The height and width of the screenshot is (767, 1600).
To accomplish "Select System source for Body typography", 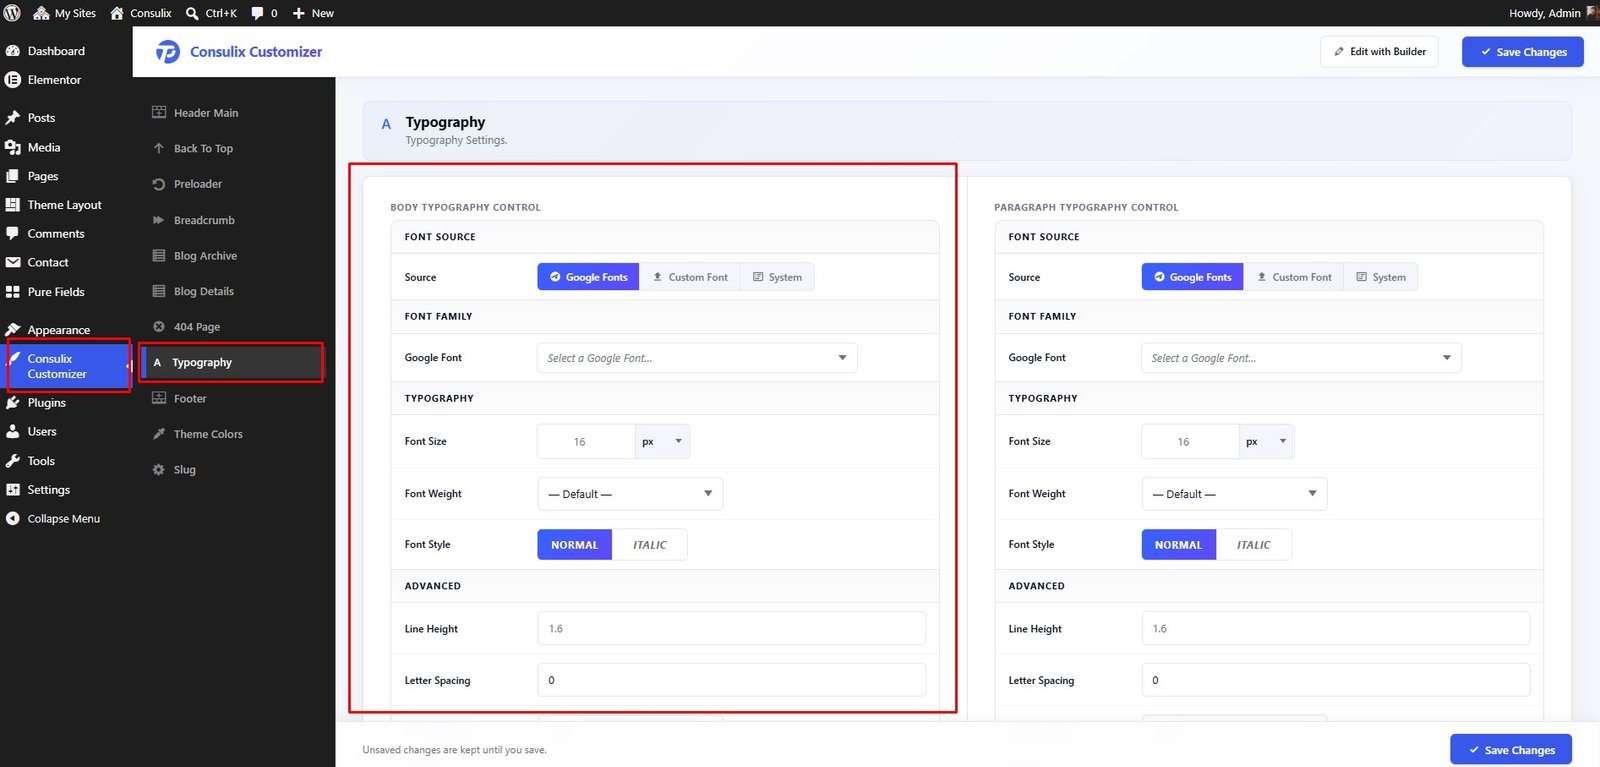I will coord(777,277).
